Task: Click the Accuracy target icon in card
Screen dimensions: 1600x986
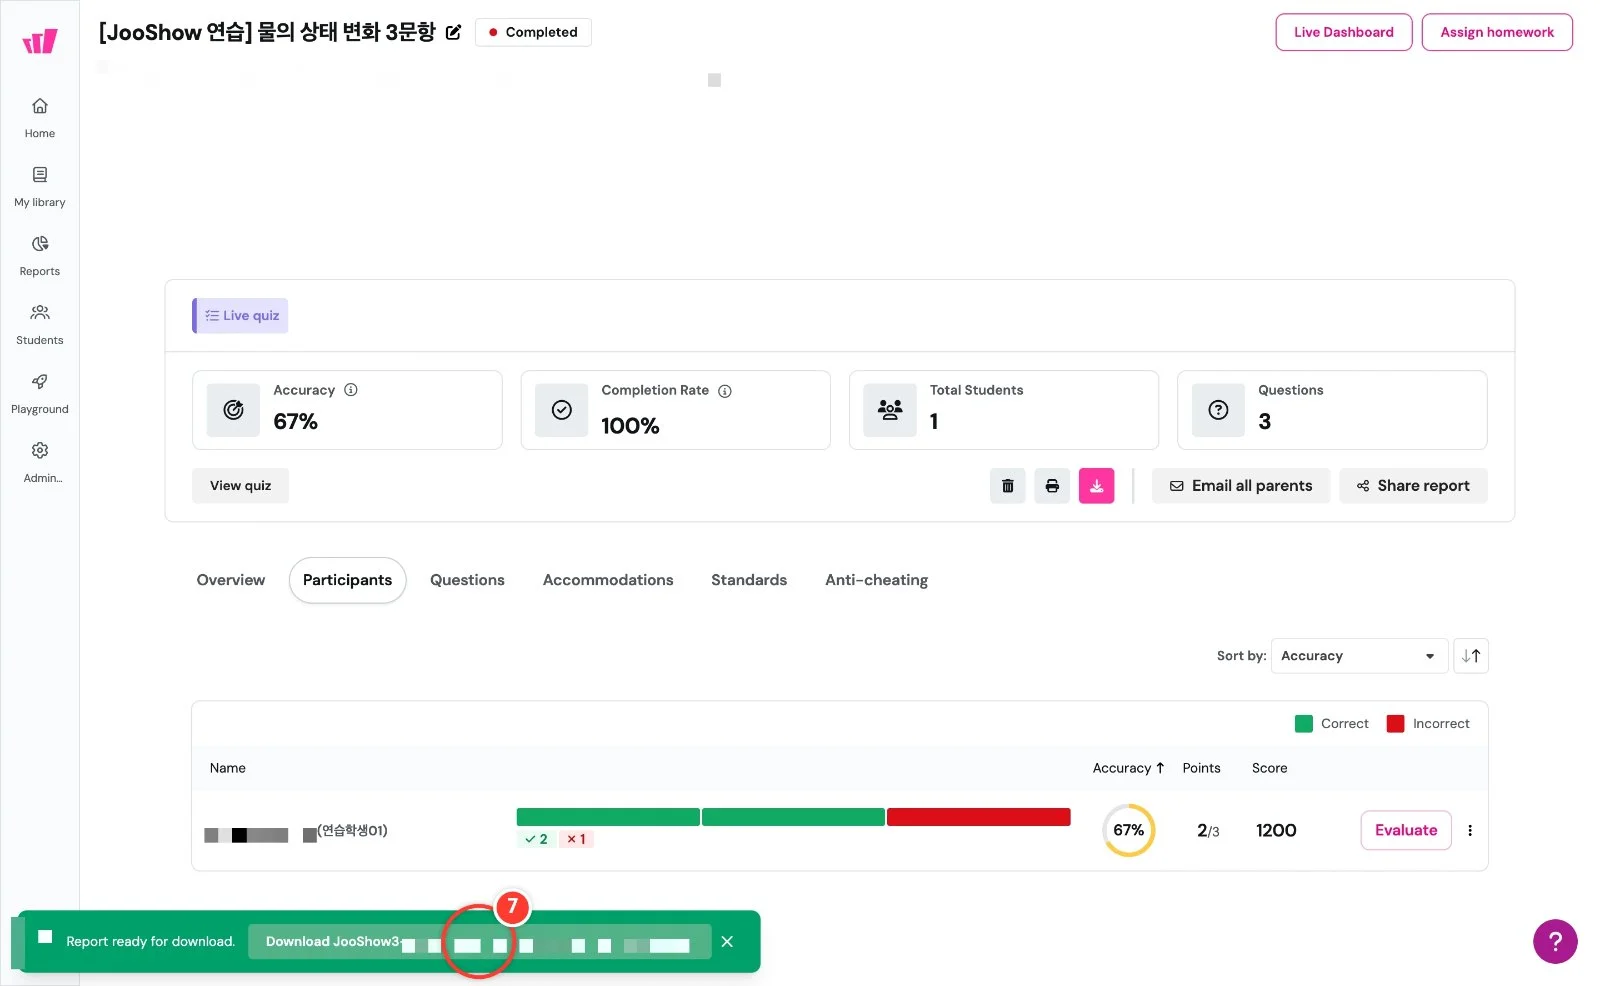Action: [x=233, y=410]
